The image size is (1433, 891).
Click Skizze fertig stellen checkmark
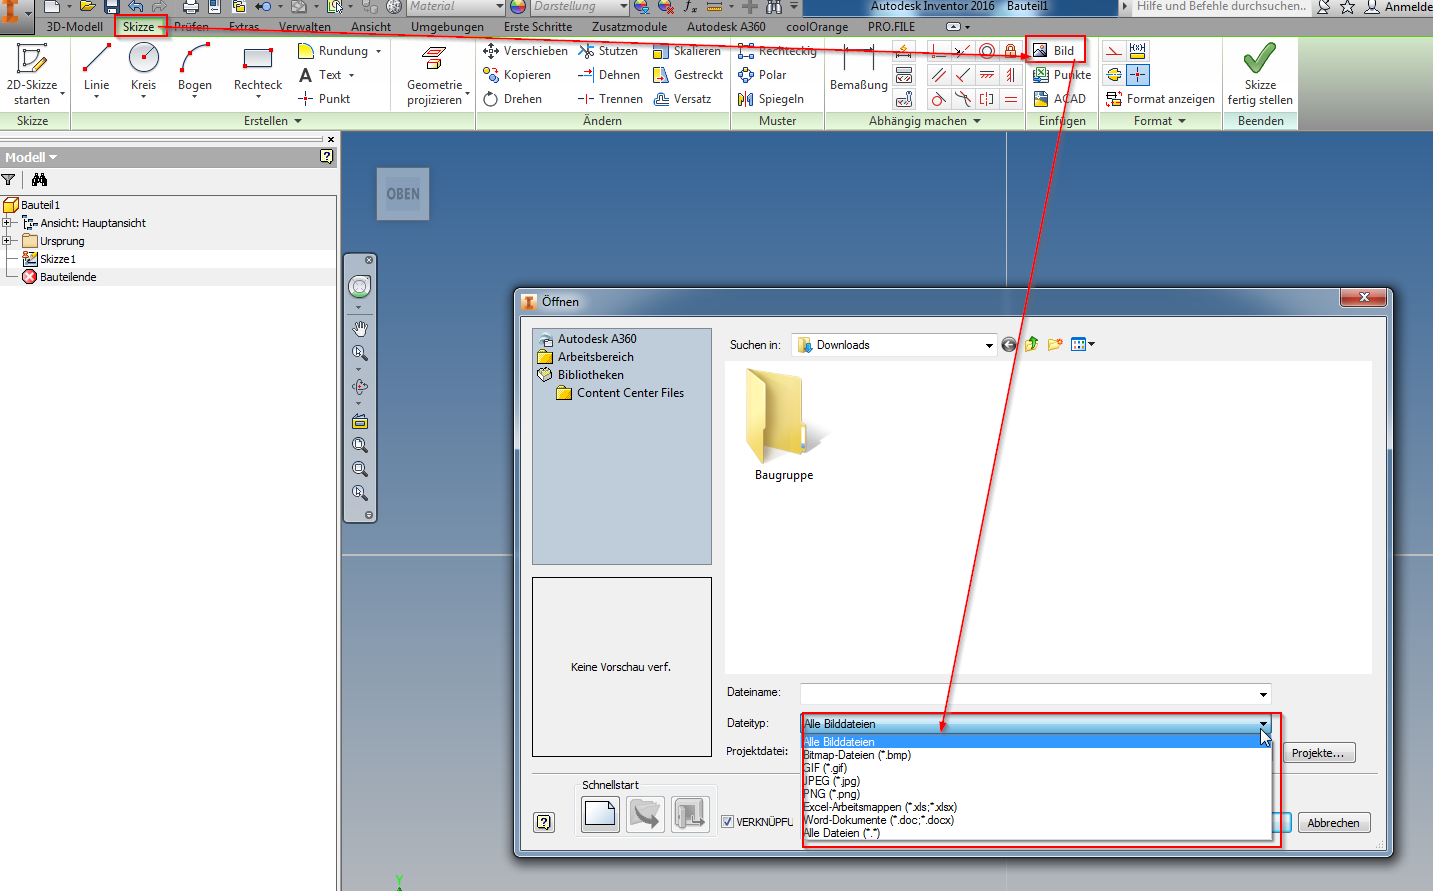(1260, 74)
